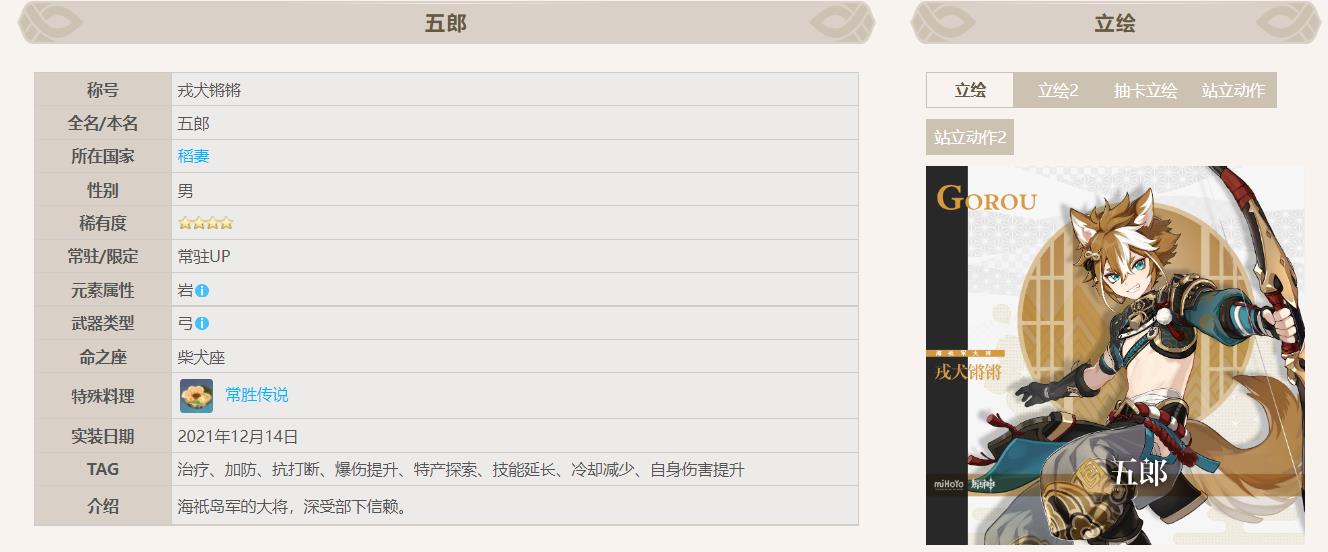Click the 立绘 section header on right
Screen dimensions: 1328x552
1115,23
